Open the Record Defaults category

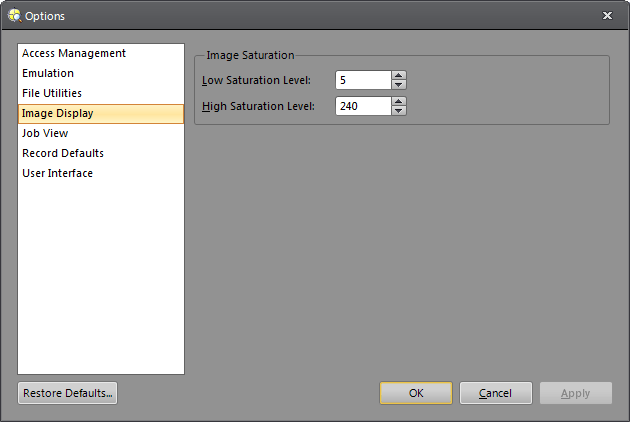[63, 153]
